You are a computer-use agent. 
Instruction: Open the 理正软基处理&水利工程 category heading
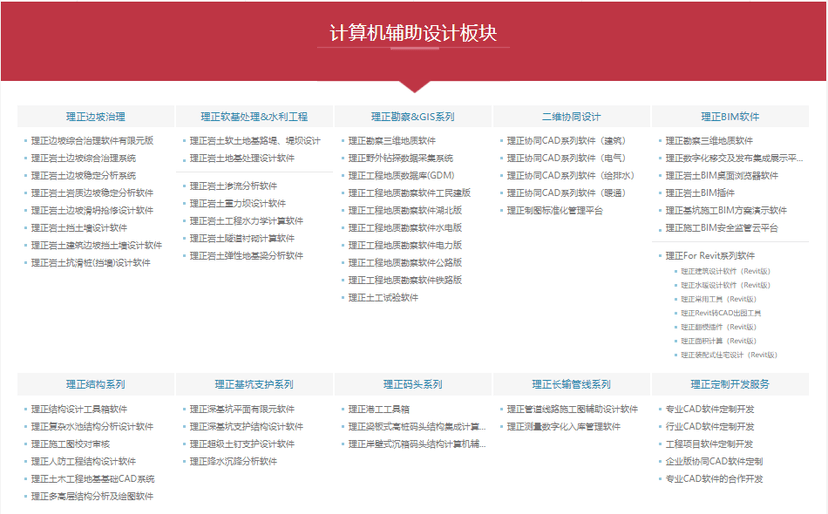[254, 117]
